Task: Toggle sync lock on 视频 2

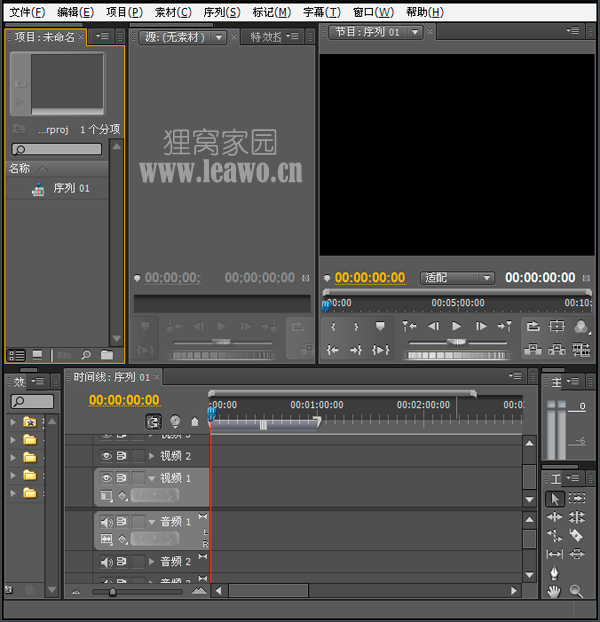Action: 121,456
